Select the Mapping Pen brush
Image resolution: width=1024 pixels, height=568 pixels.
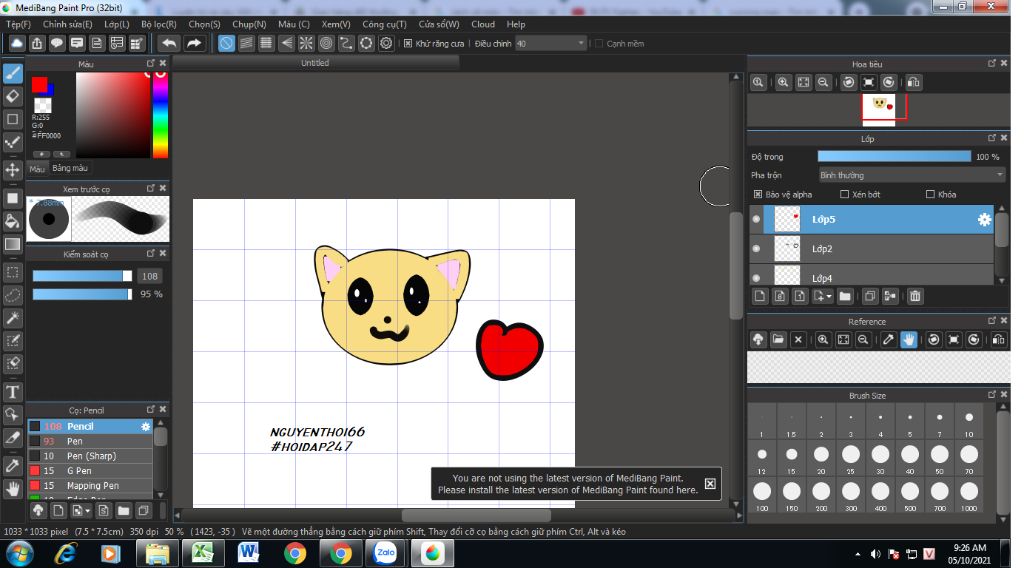[x=91, y=486]
